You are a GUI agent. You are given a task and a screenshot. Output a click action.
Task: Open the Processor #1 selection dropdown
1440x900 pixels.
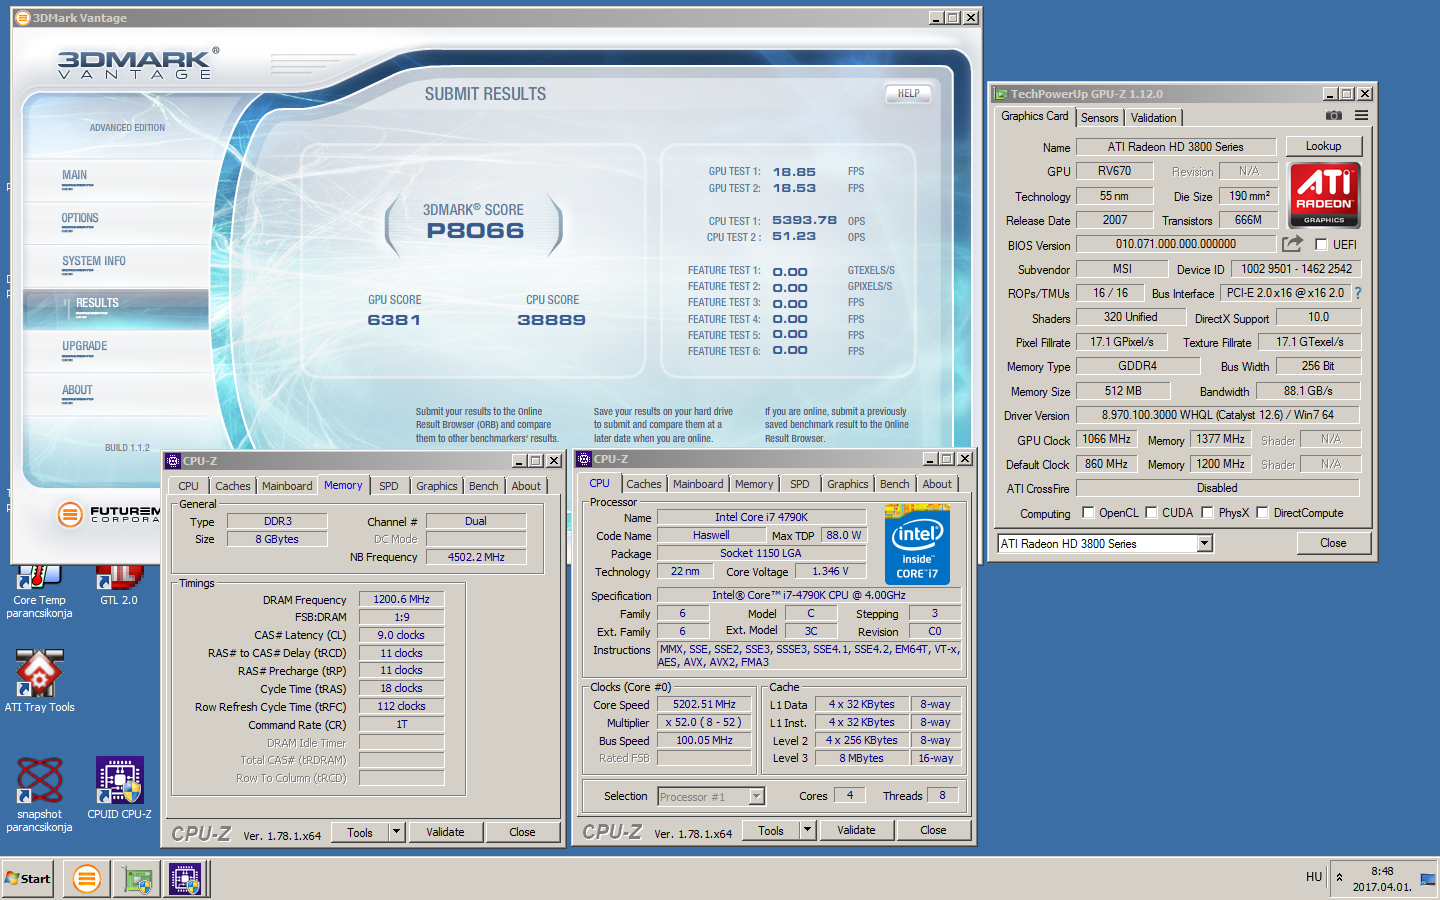[756, 797]
